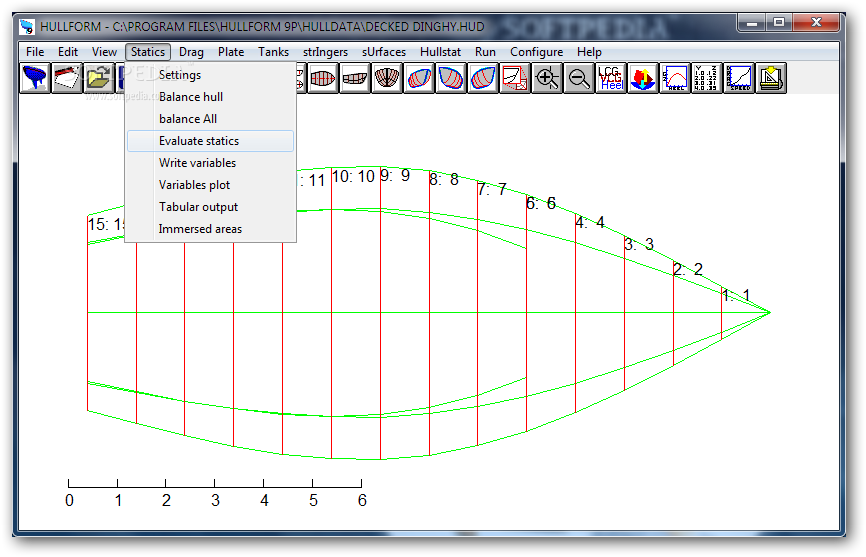Select the side elevation hull icon
The height and width of the screenshot is (557, 866).
click(355, 78)
